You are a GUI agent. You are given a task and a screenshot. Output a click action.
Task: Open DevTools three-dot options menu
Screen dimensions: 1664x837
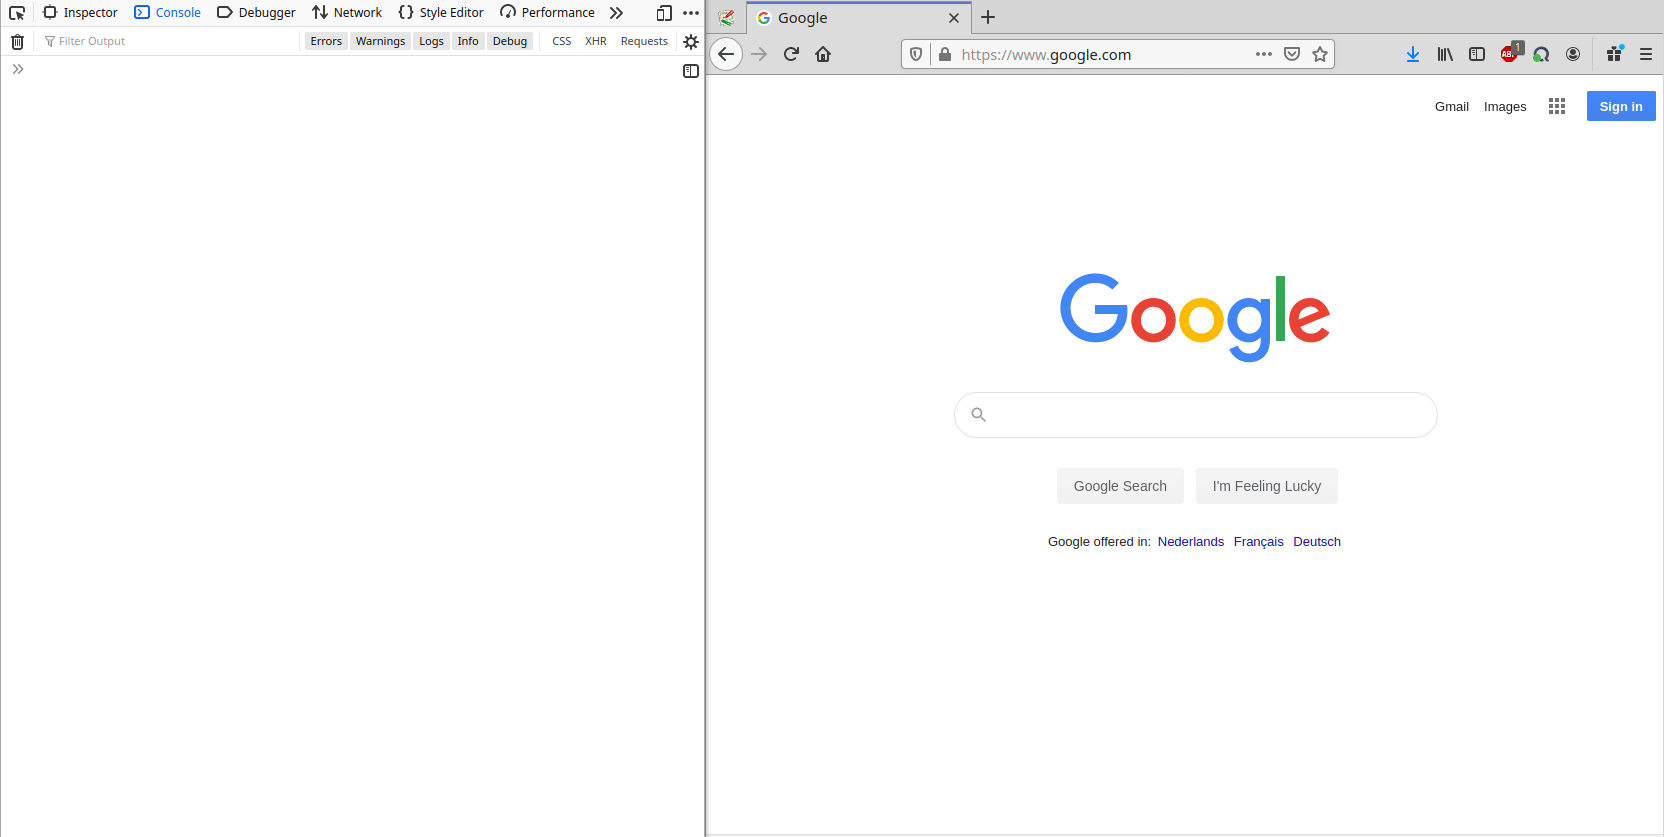[691, 13]
